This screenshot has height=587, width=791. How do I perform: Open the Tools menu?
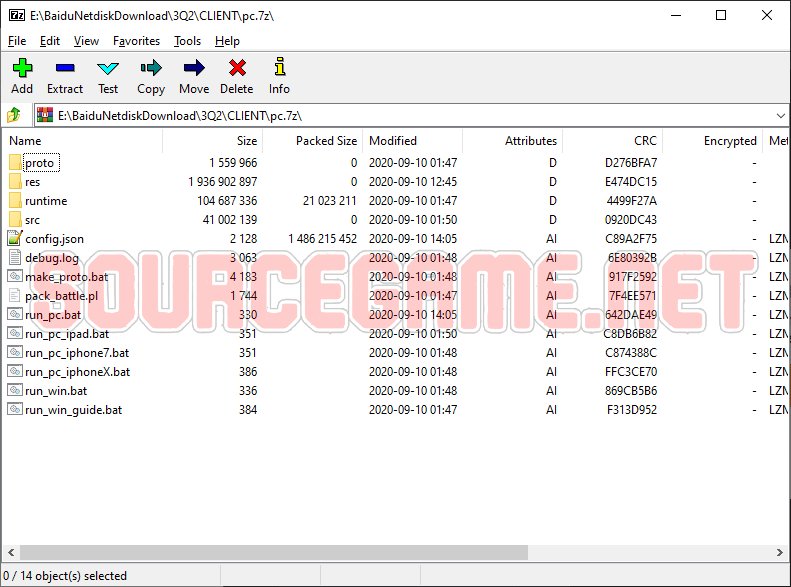click(x=187, y=41)
